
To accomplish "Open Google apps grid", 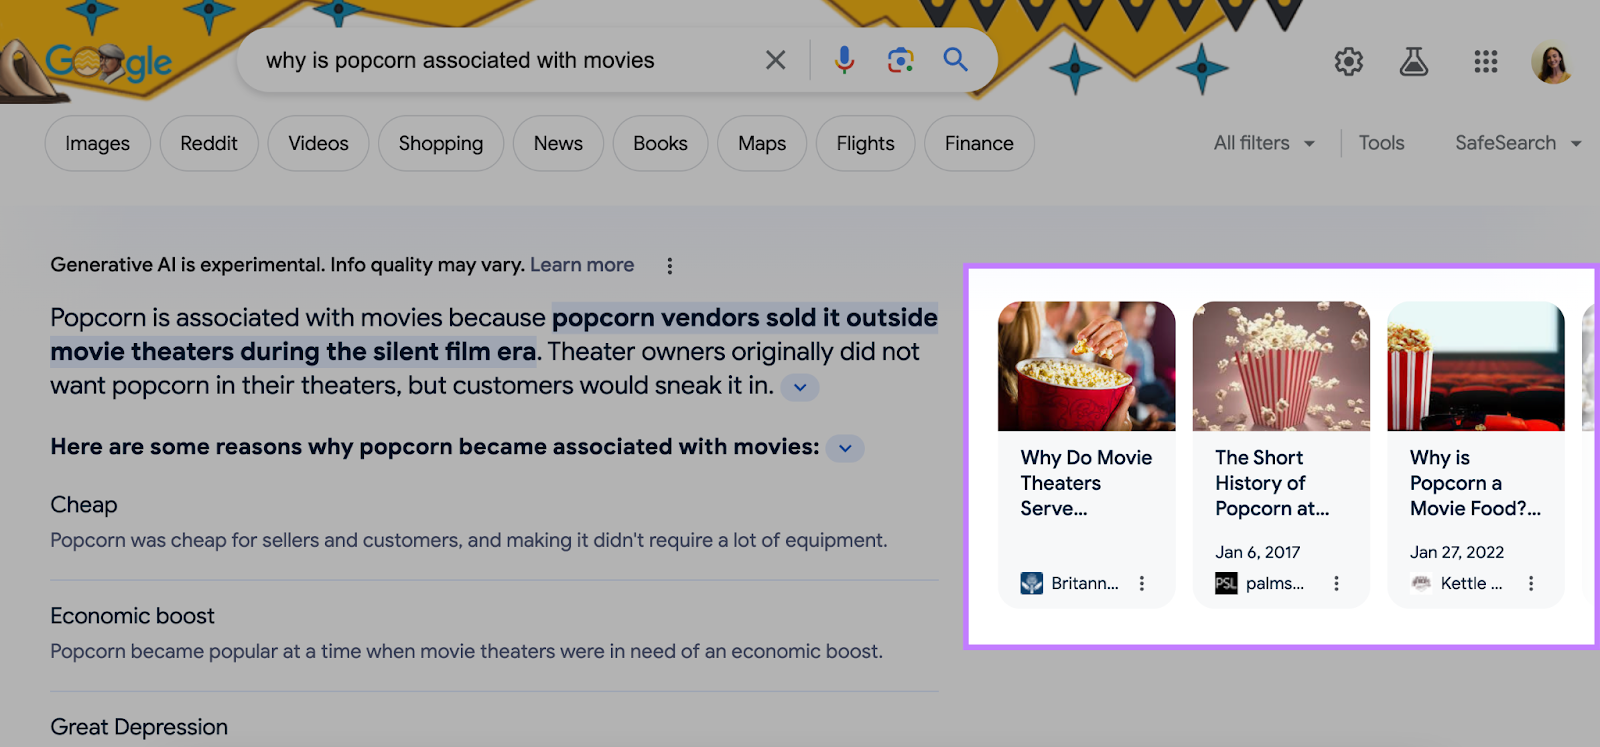I will click(1485, 62).
